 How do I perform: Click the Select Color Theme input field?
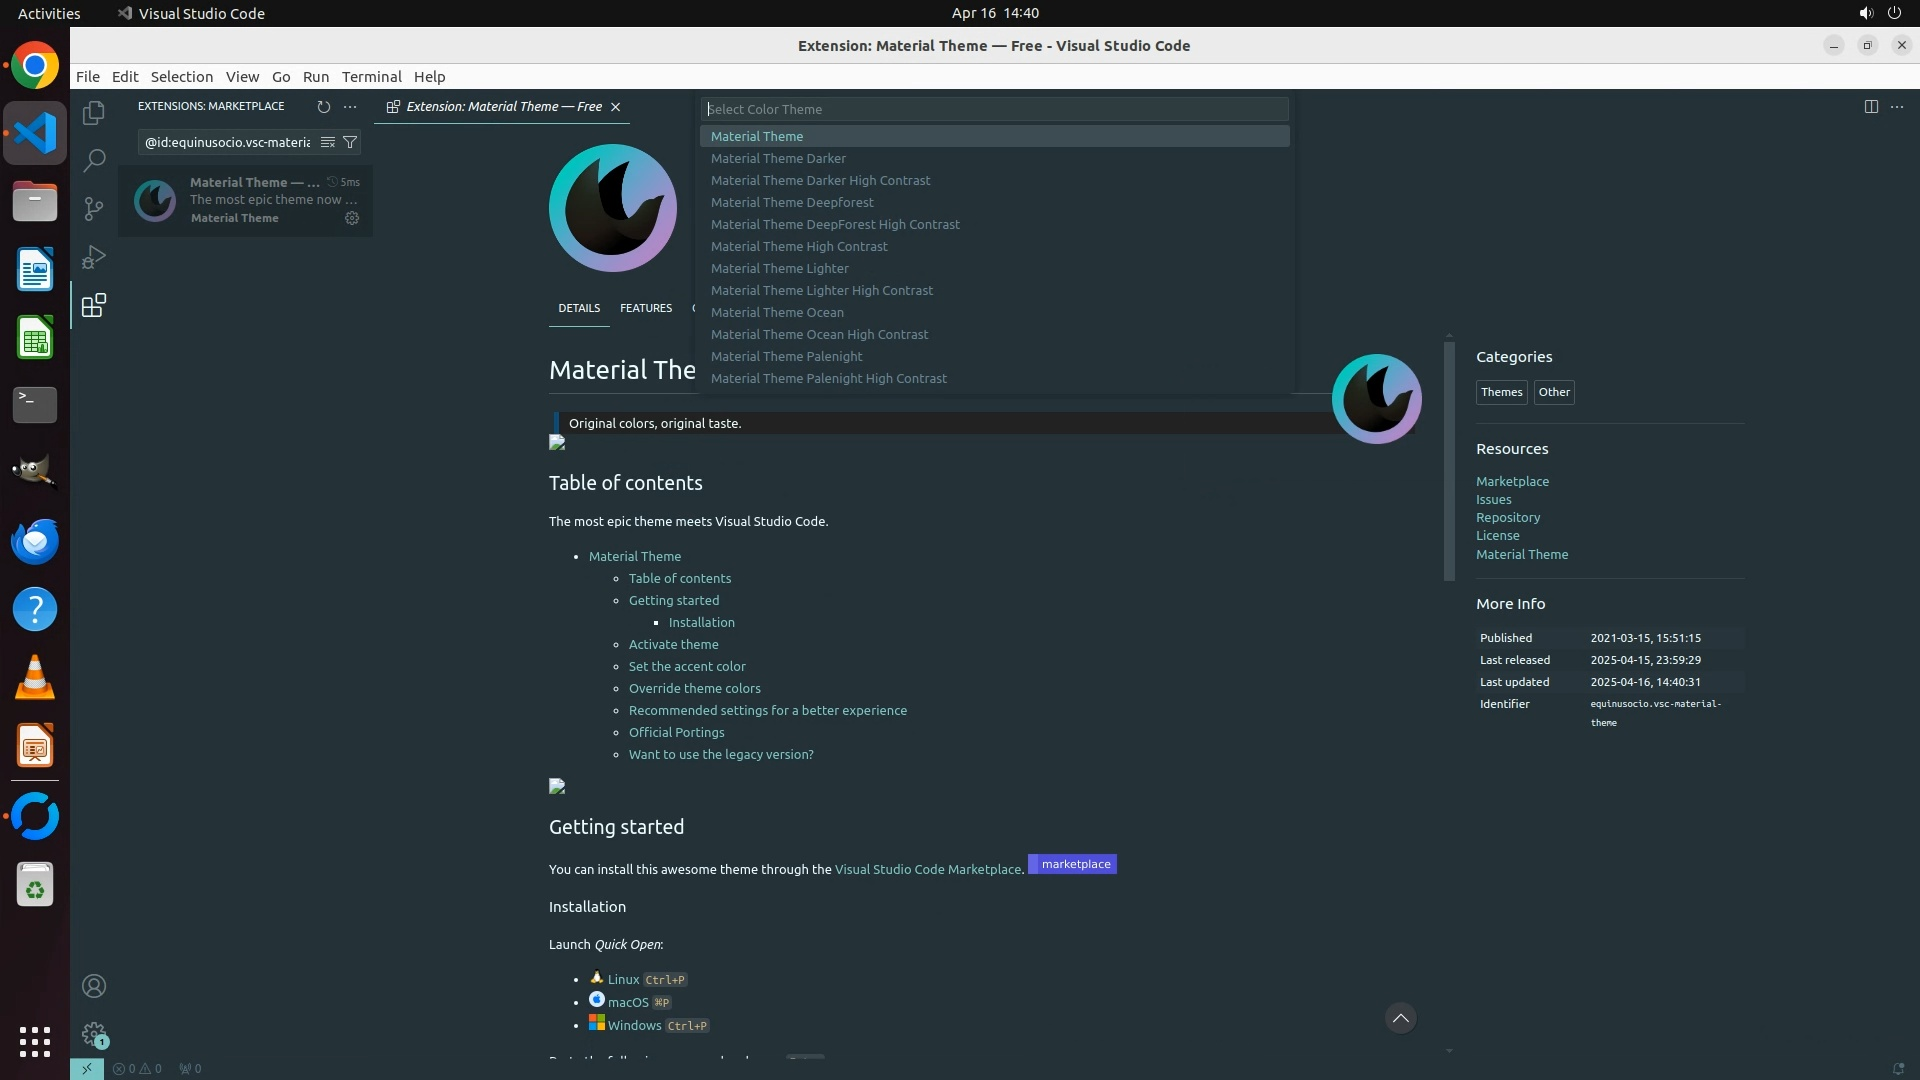point(994,109)
